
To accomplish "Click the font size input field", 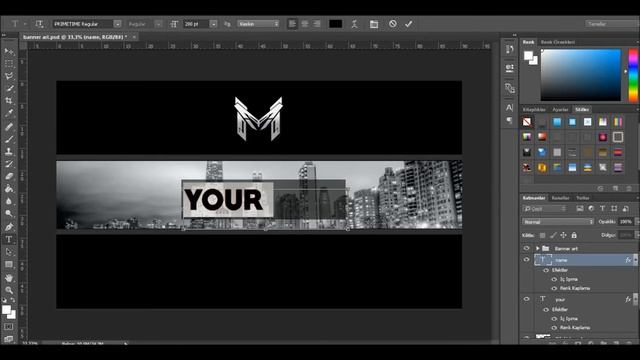I will click(196, 24).
